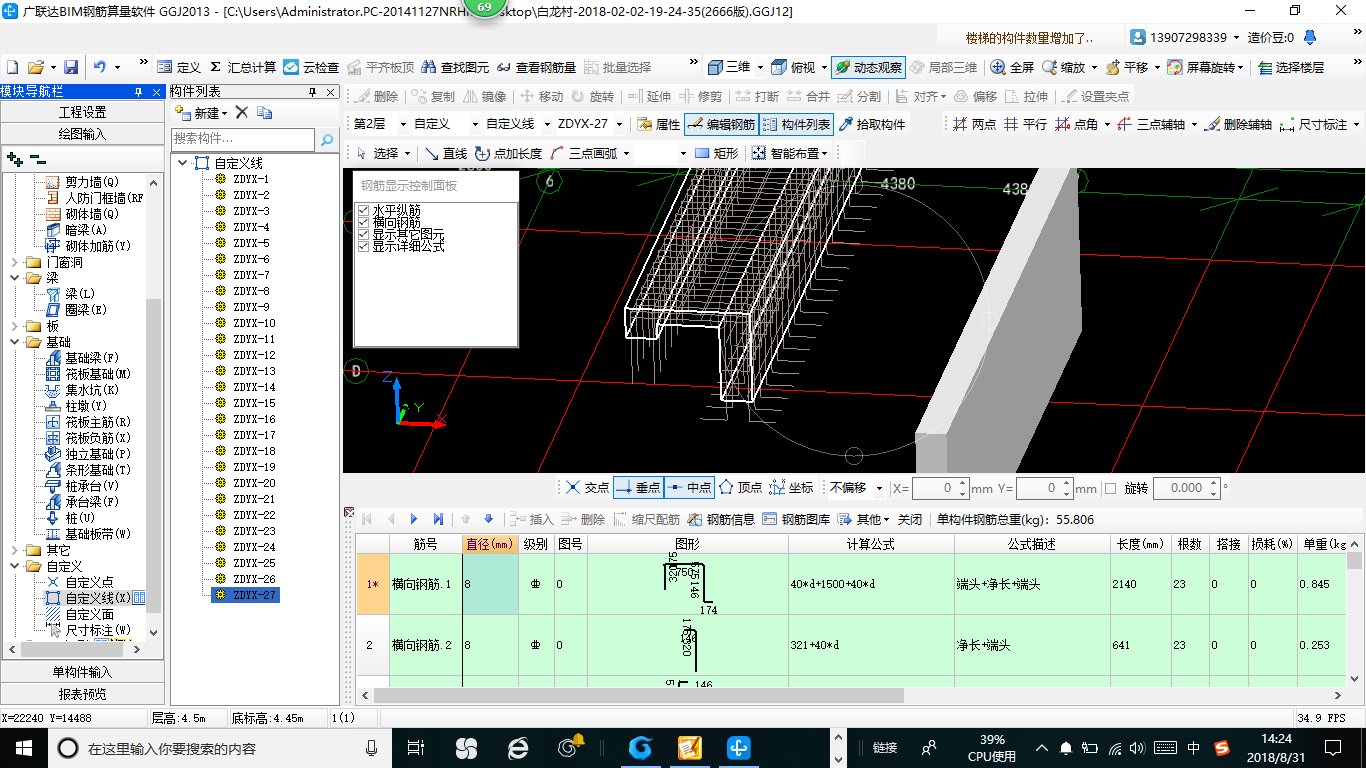Collapse 自定义线 root in component list

click(x=182, y=163)
